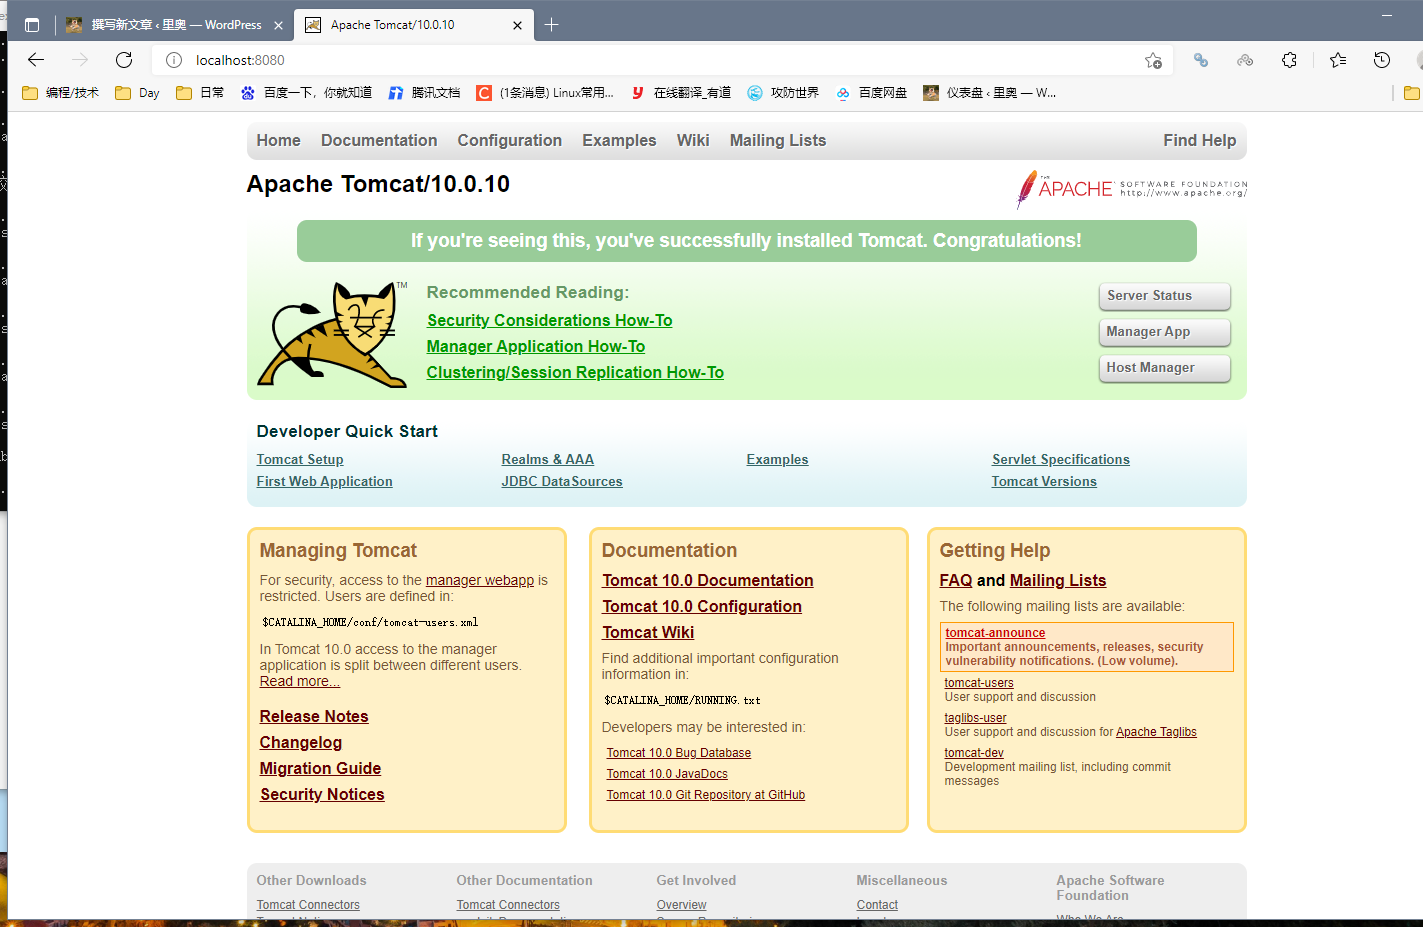Open Examples link under Developer Quick Start
The image size is (1423, 927).
(777, 459)
